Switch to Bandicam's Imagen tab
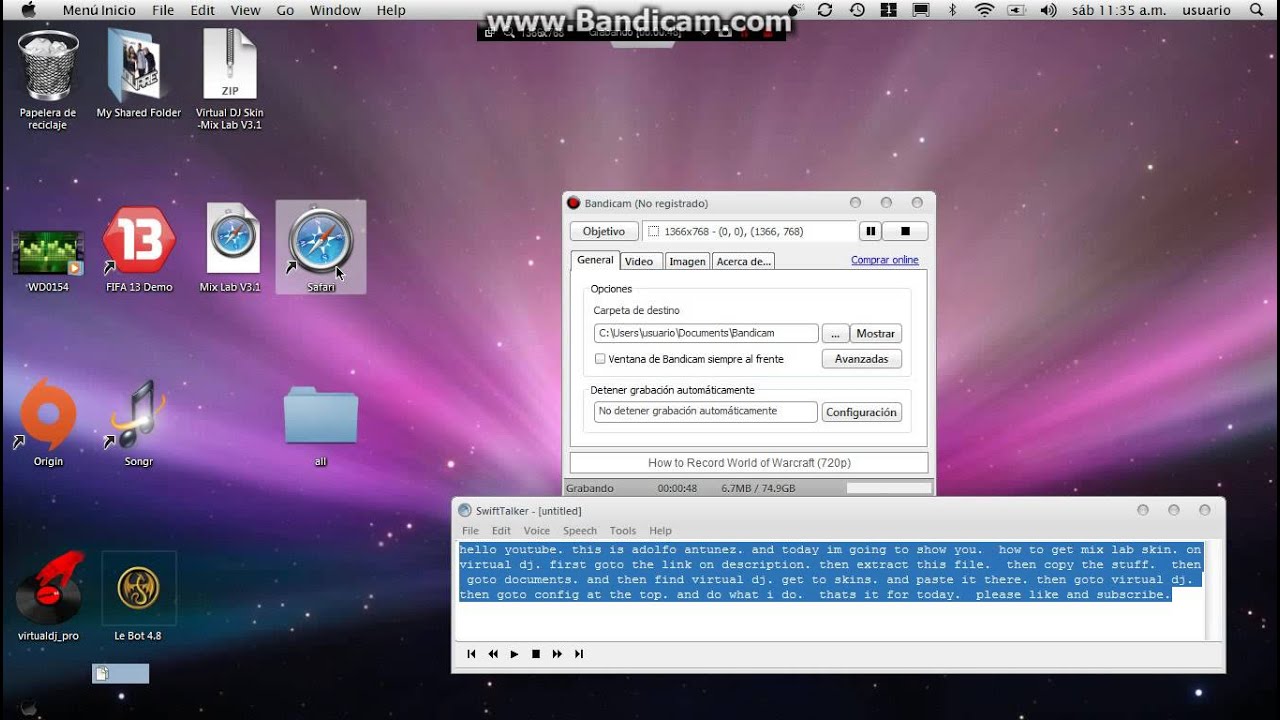Screen dimensions: 1280x720 click(x=687, y=261)
